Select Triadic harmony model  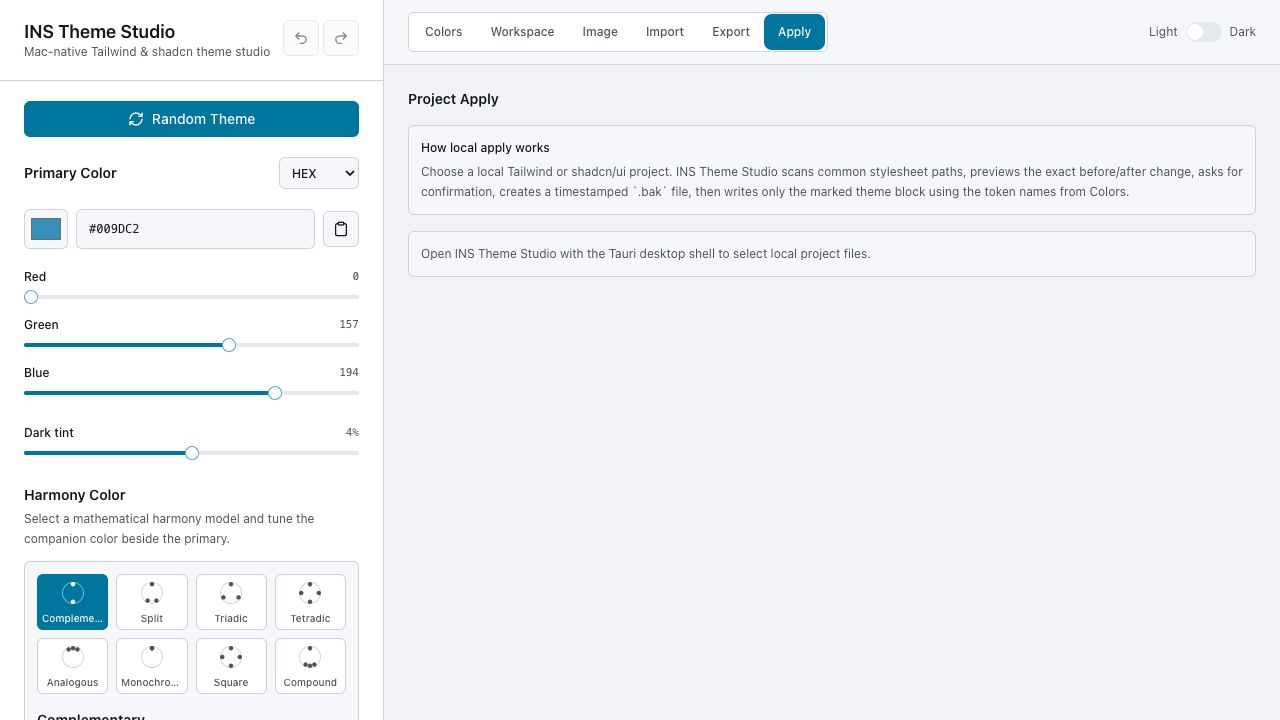click(x=231, y=602)
